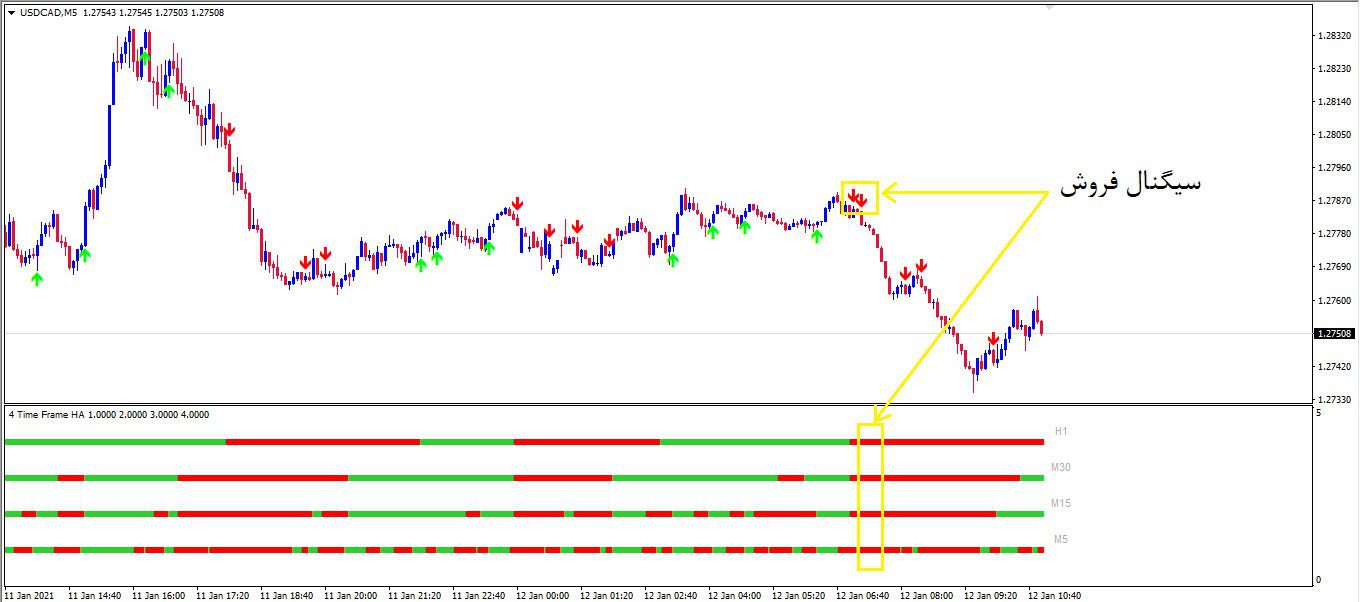
Task: Click the M15 row label in the indicator
Action: (1060, 503)
